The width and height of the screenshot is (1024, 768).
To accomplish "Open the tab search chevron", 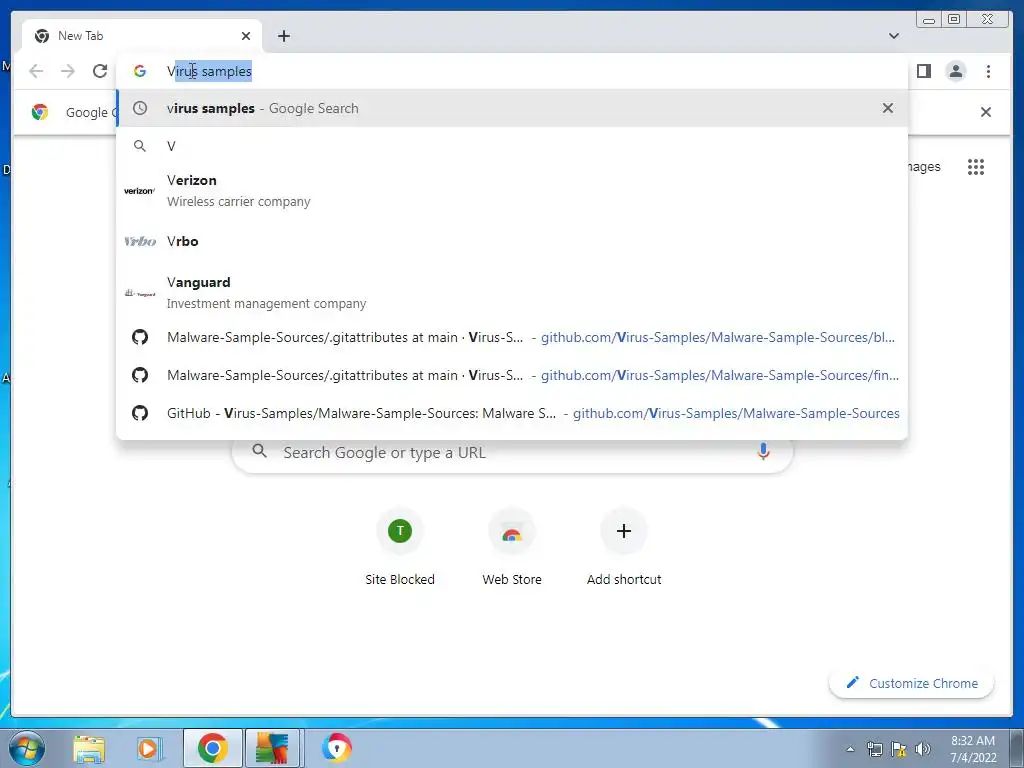I will click(894, 36).
